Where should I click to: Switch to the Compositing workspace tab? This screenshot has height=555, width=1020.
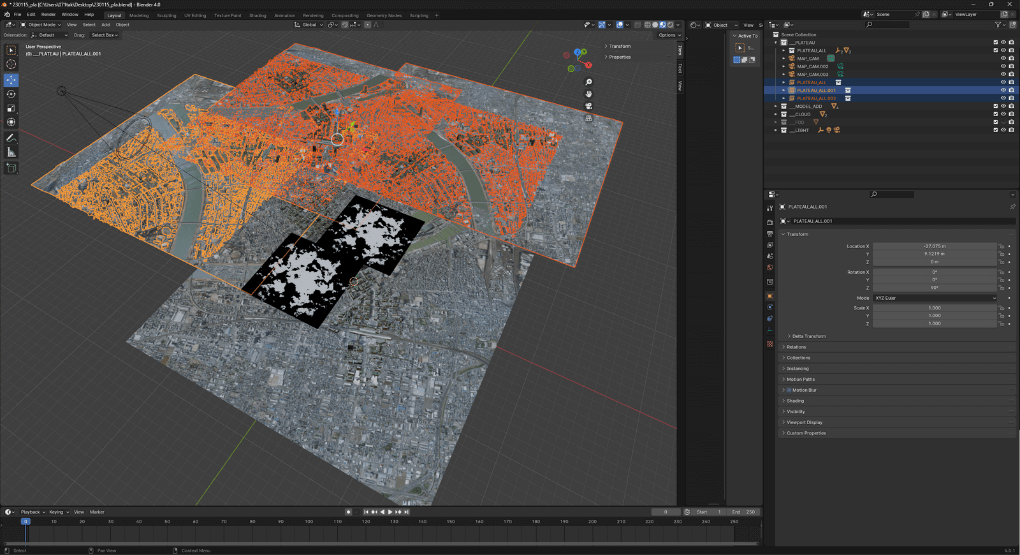point(345,15)
